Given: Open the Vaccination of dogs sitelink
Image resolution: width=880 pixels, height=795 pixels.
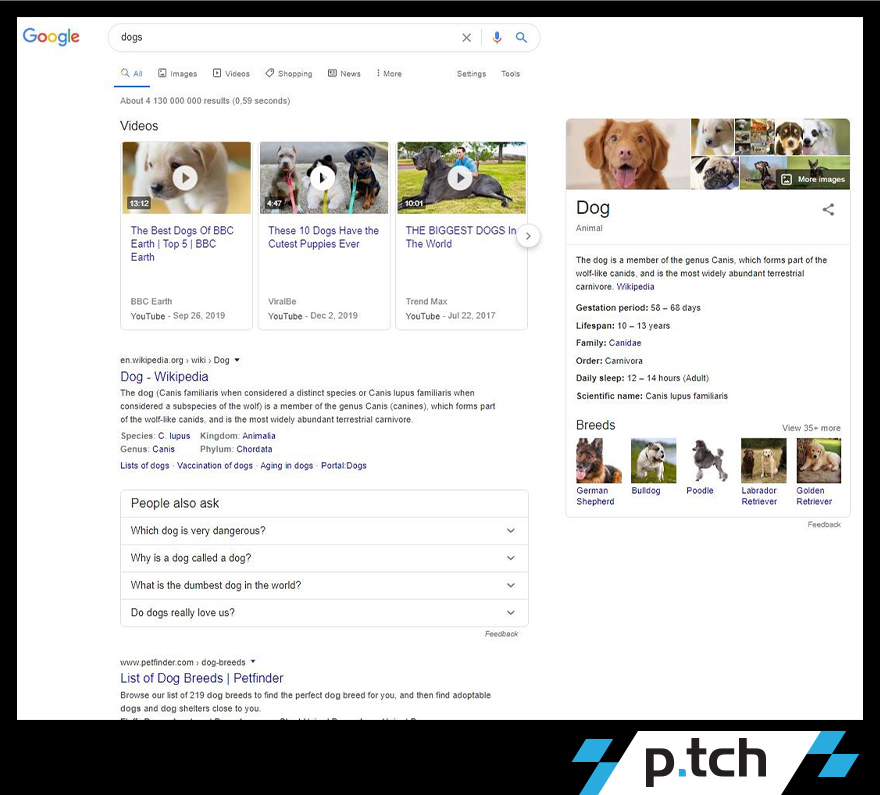Looking at the screenshot, I should coord(215,466).
